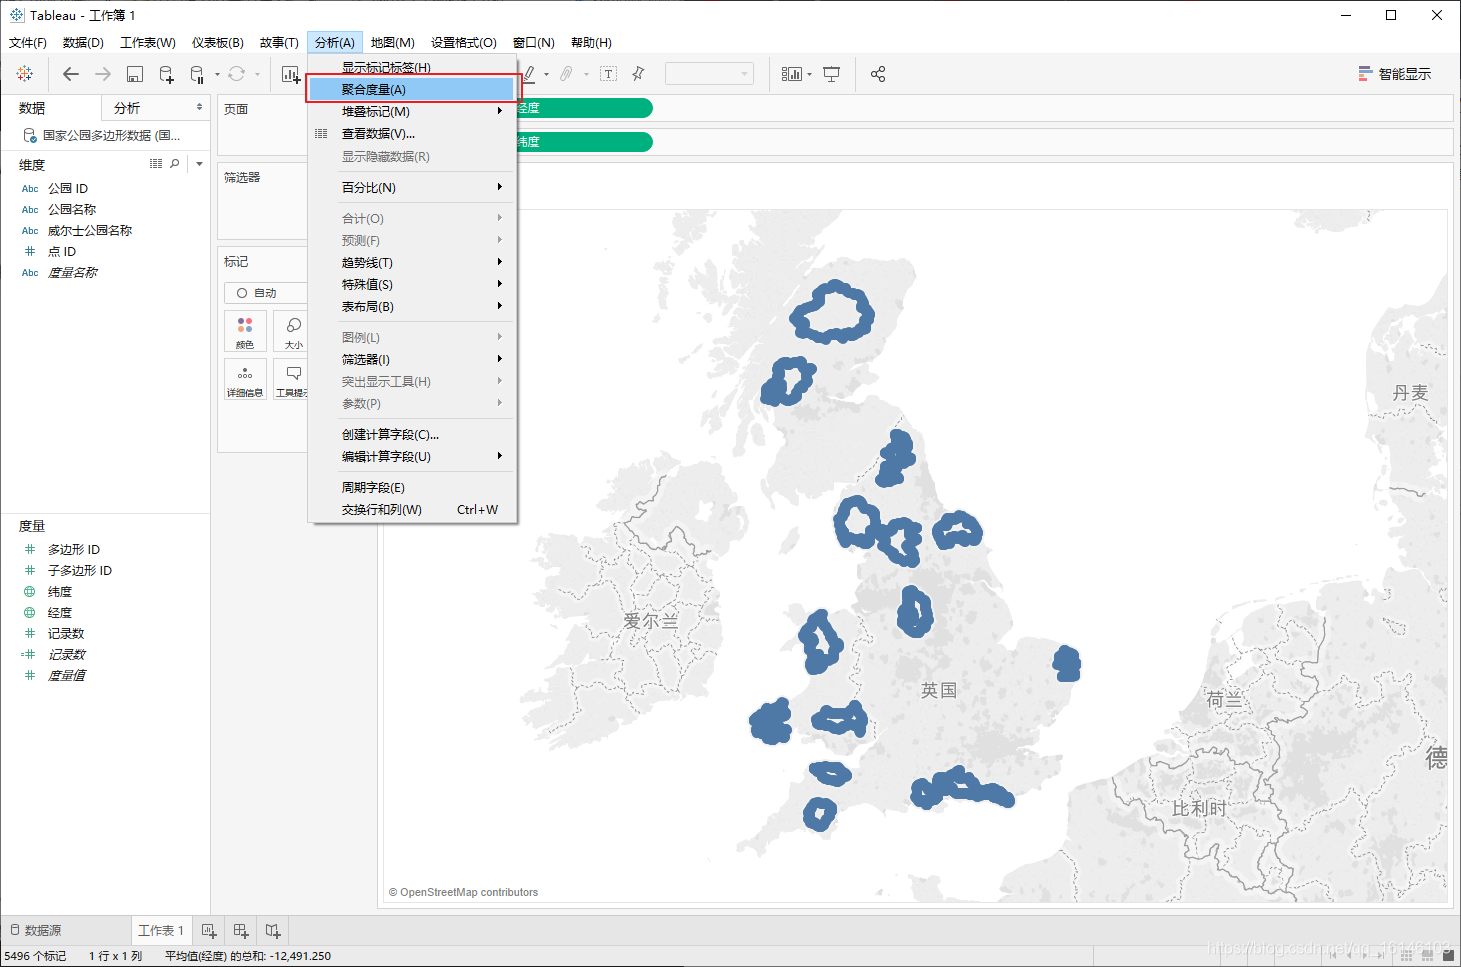Open show/hide cards dropdown arrow
This screenshot has height=967, width=1461.
809,74
